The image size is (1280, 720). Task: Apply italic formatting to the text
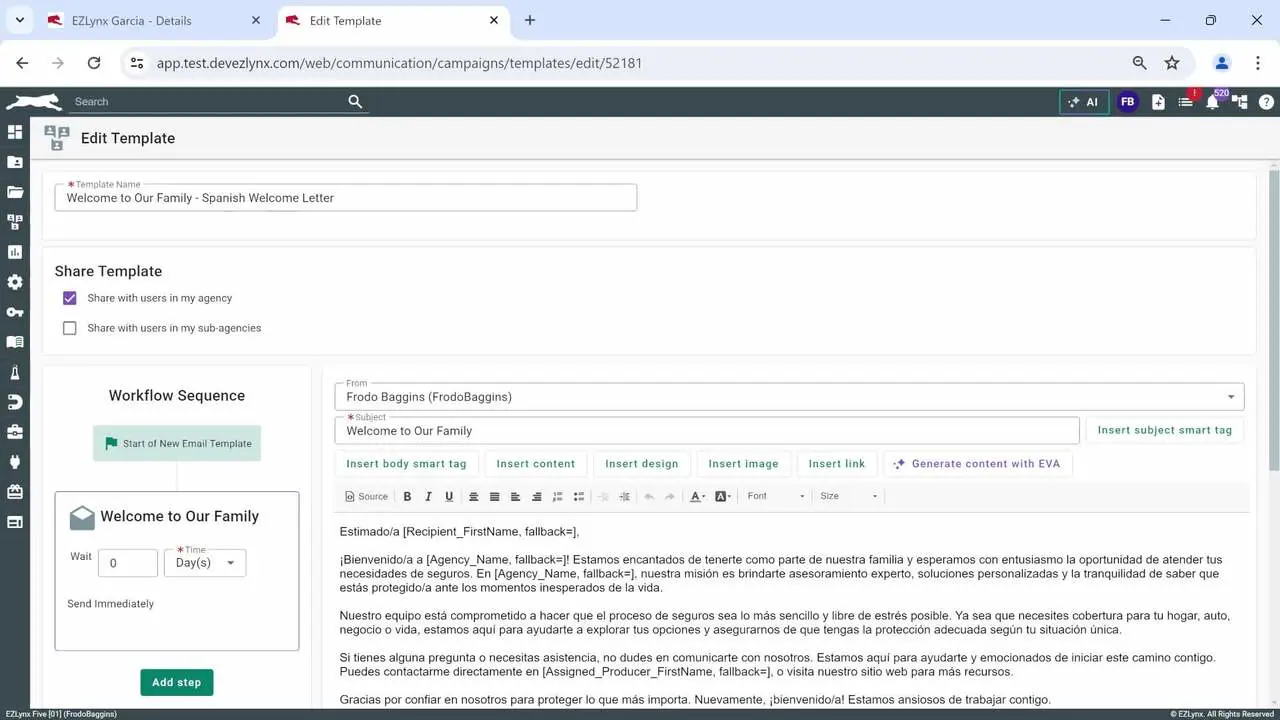pos(428,496)
